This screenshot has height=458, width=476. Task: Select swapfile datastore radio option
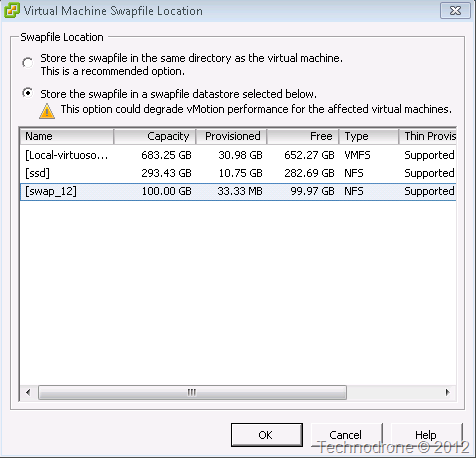point(28,93)
